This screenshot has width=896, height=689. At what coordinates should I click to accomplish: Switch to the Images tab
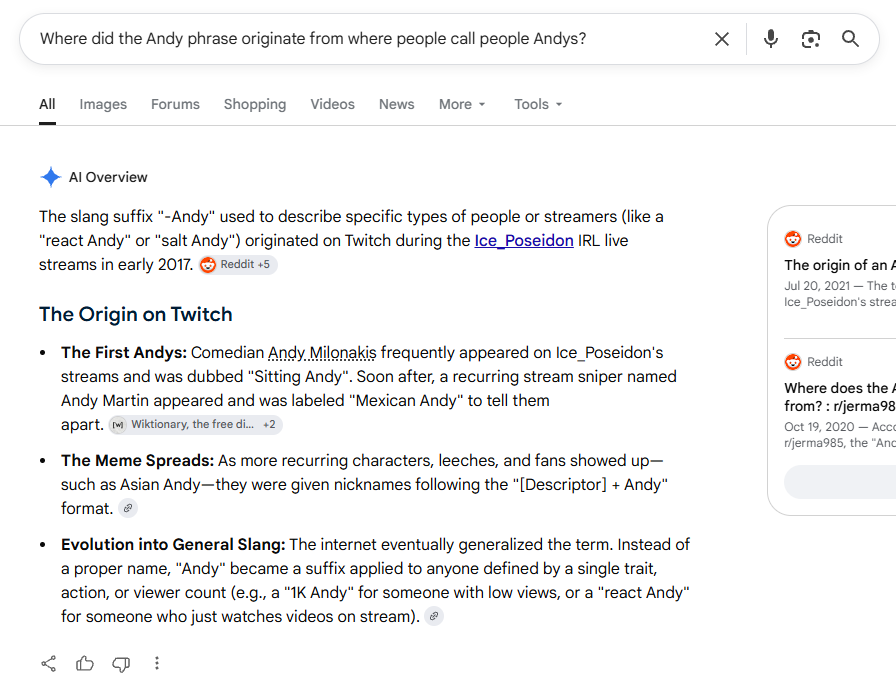[x=103, y=105]
